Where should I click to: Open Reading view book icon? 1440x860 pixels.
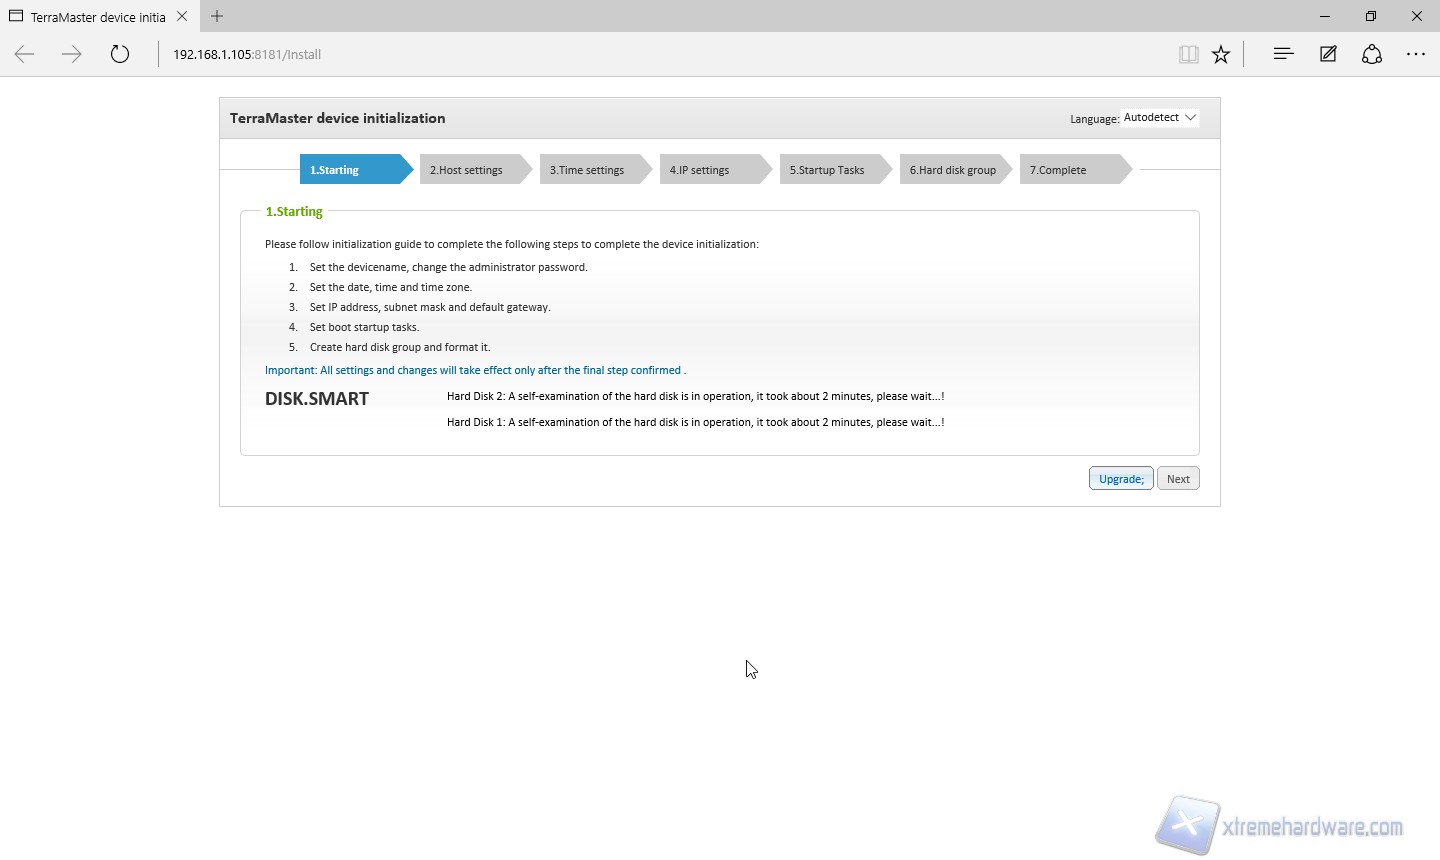click(x=1188, y=55)
